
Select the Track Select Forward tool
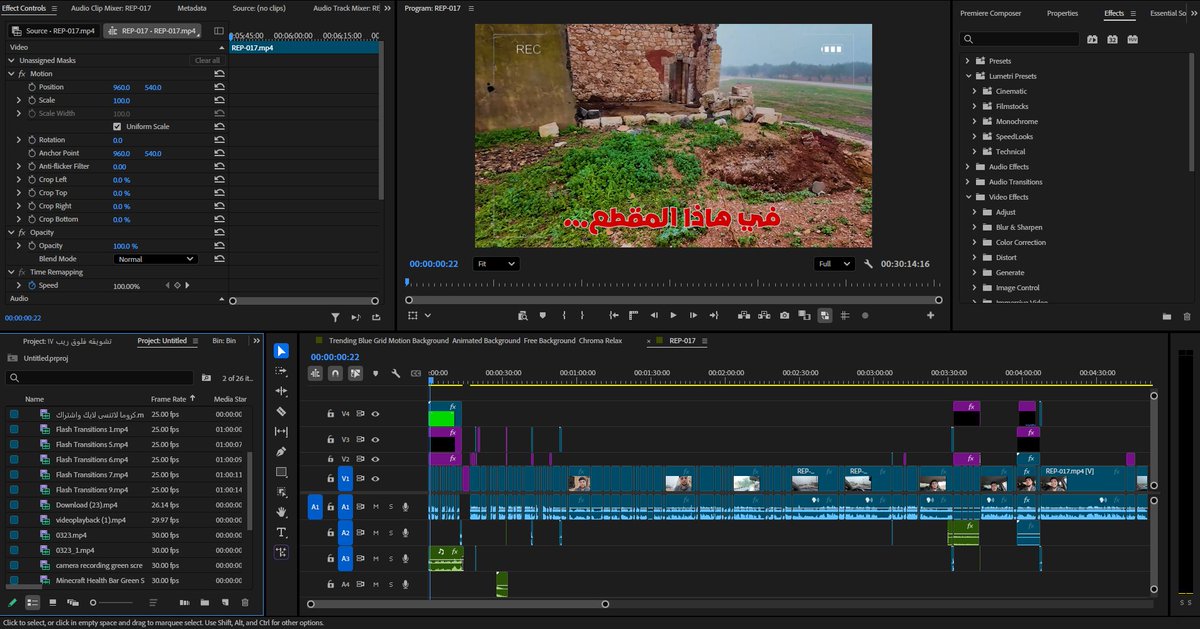coord(281,370)
